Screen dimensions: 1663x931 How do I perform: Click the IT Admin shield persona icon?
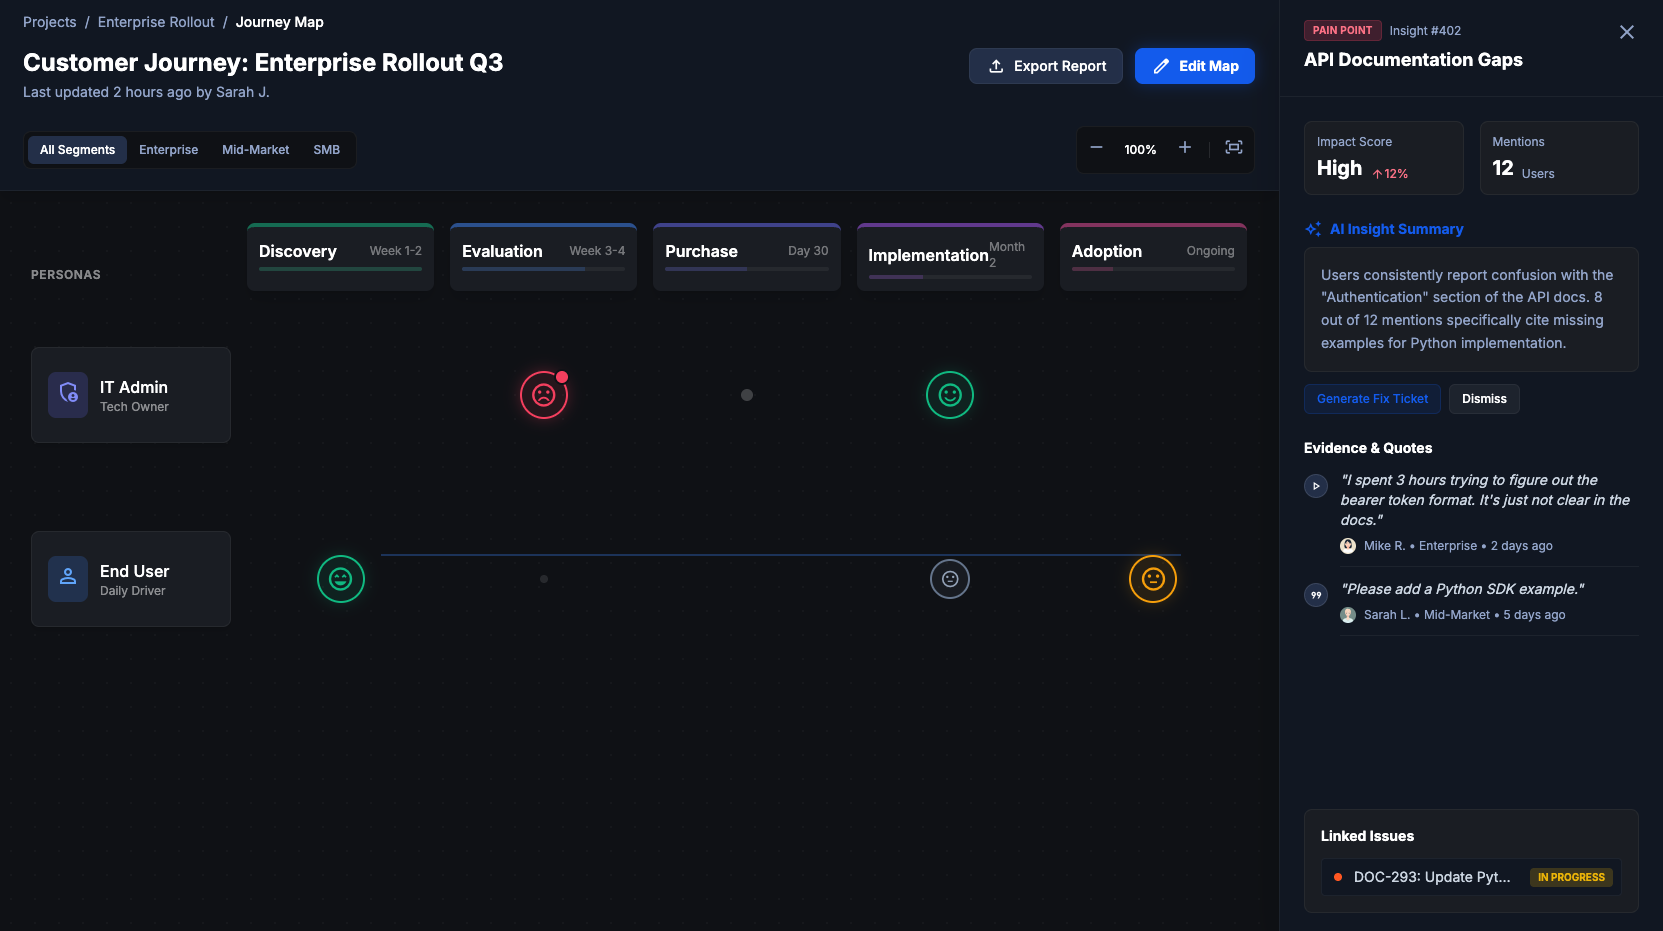[x=67, y=394]
